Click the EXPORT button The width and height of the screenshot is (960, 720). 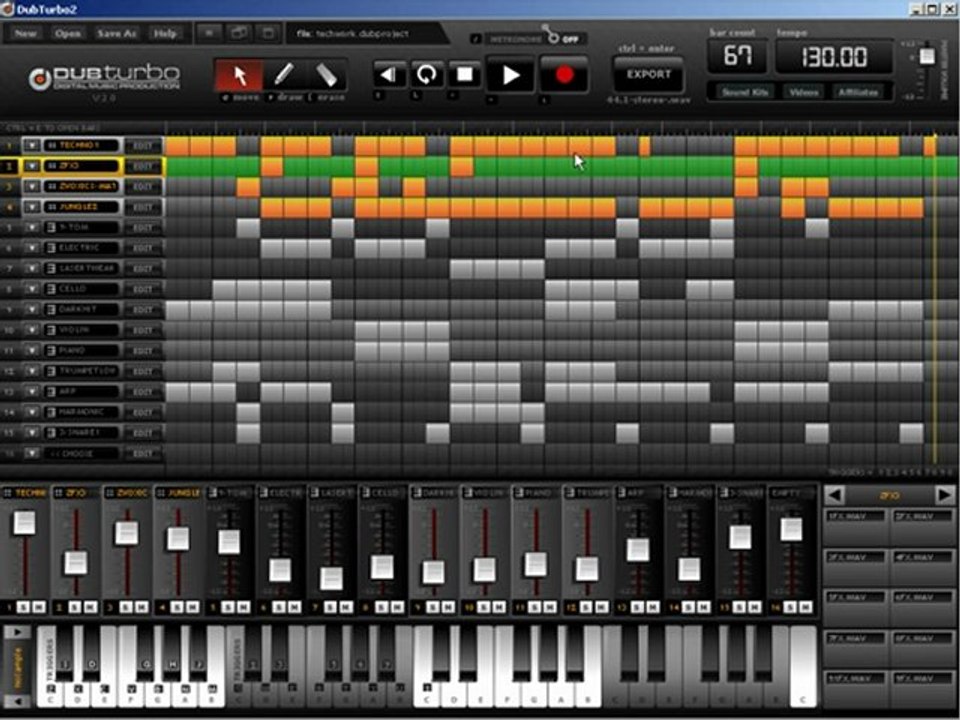(648, 74)
